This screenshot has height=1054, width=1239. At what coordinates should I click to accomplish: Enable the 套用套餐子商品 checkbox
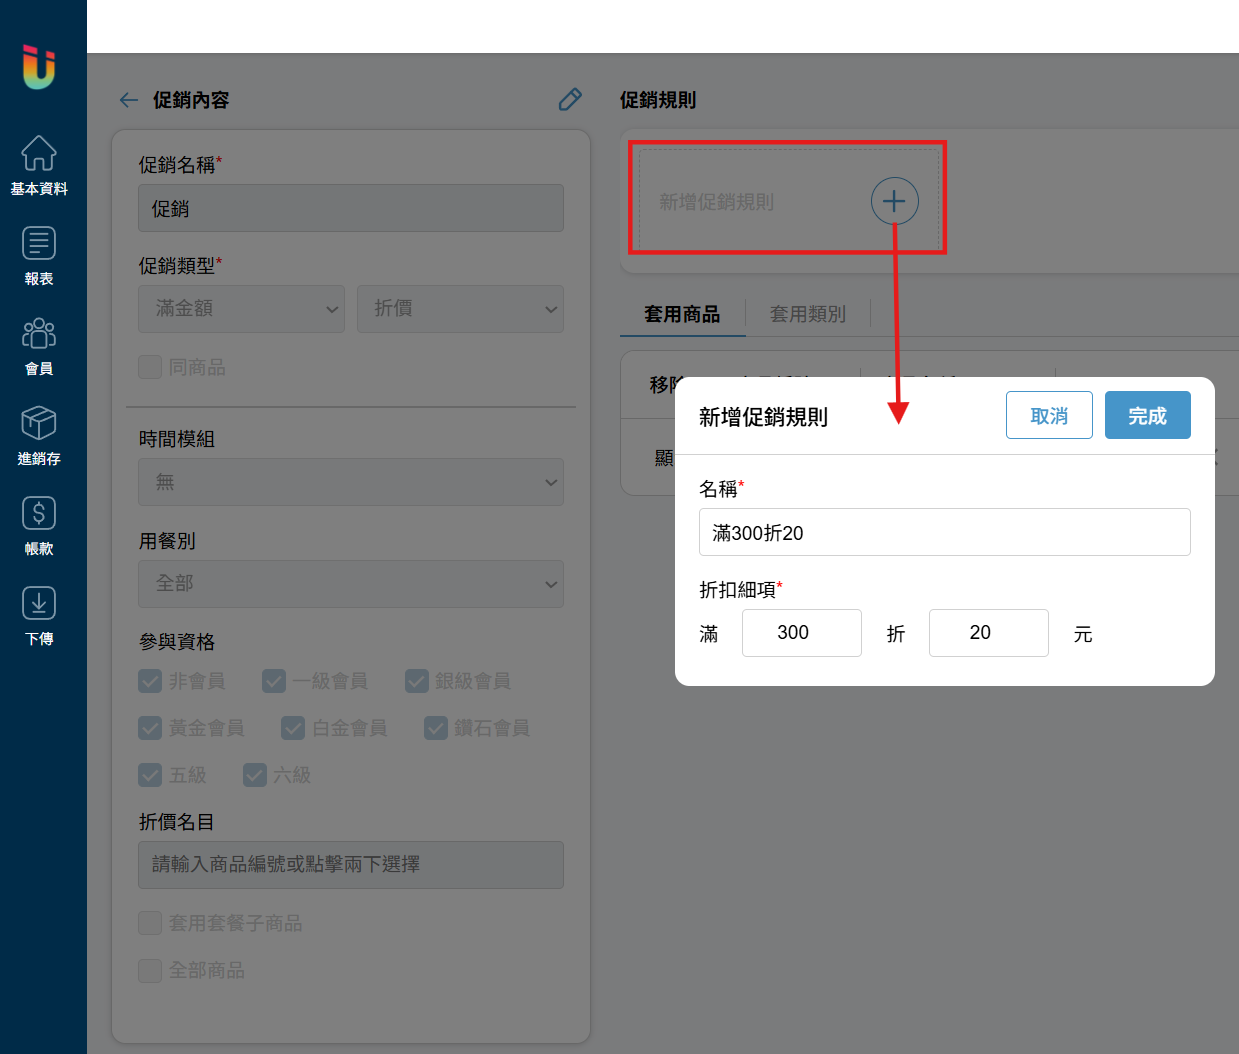pos(150,923)
